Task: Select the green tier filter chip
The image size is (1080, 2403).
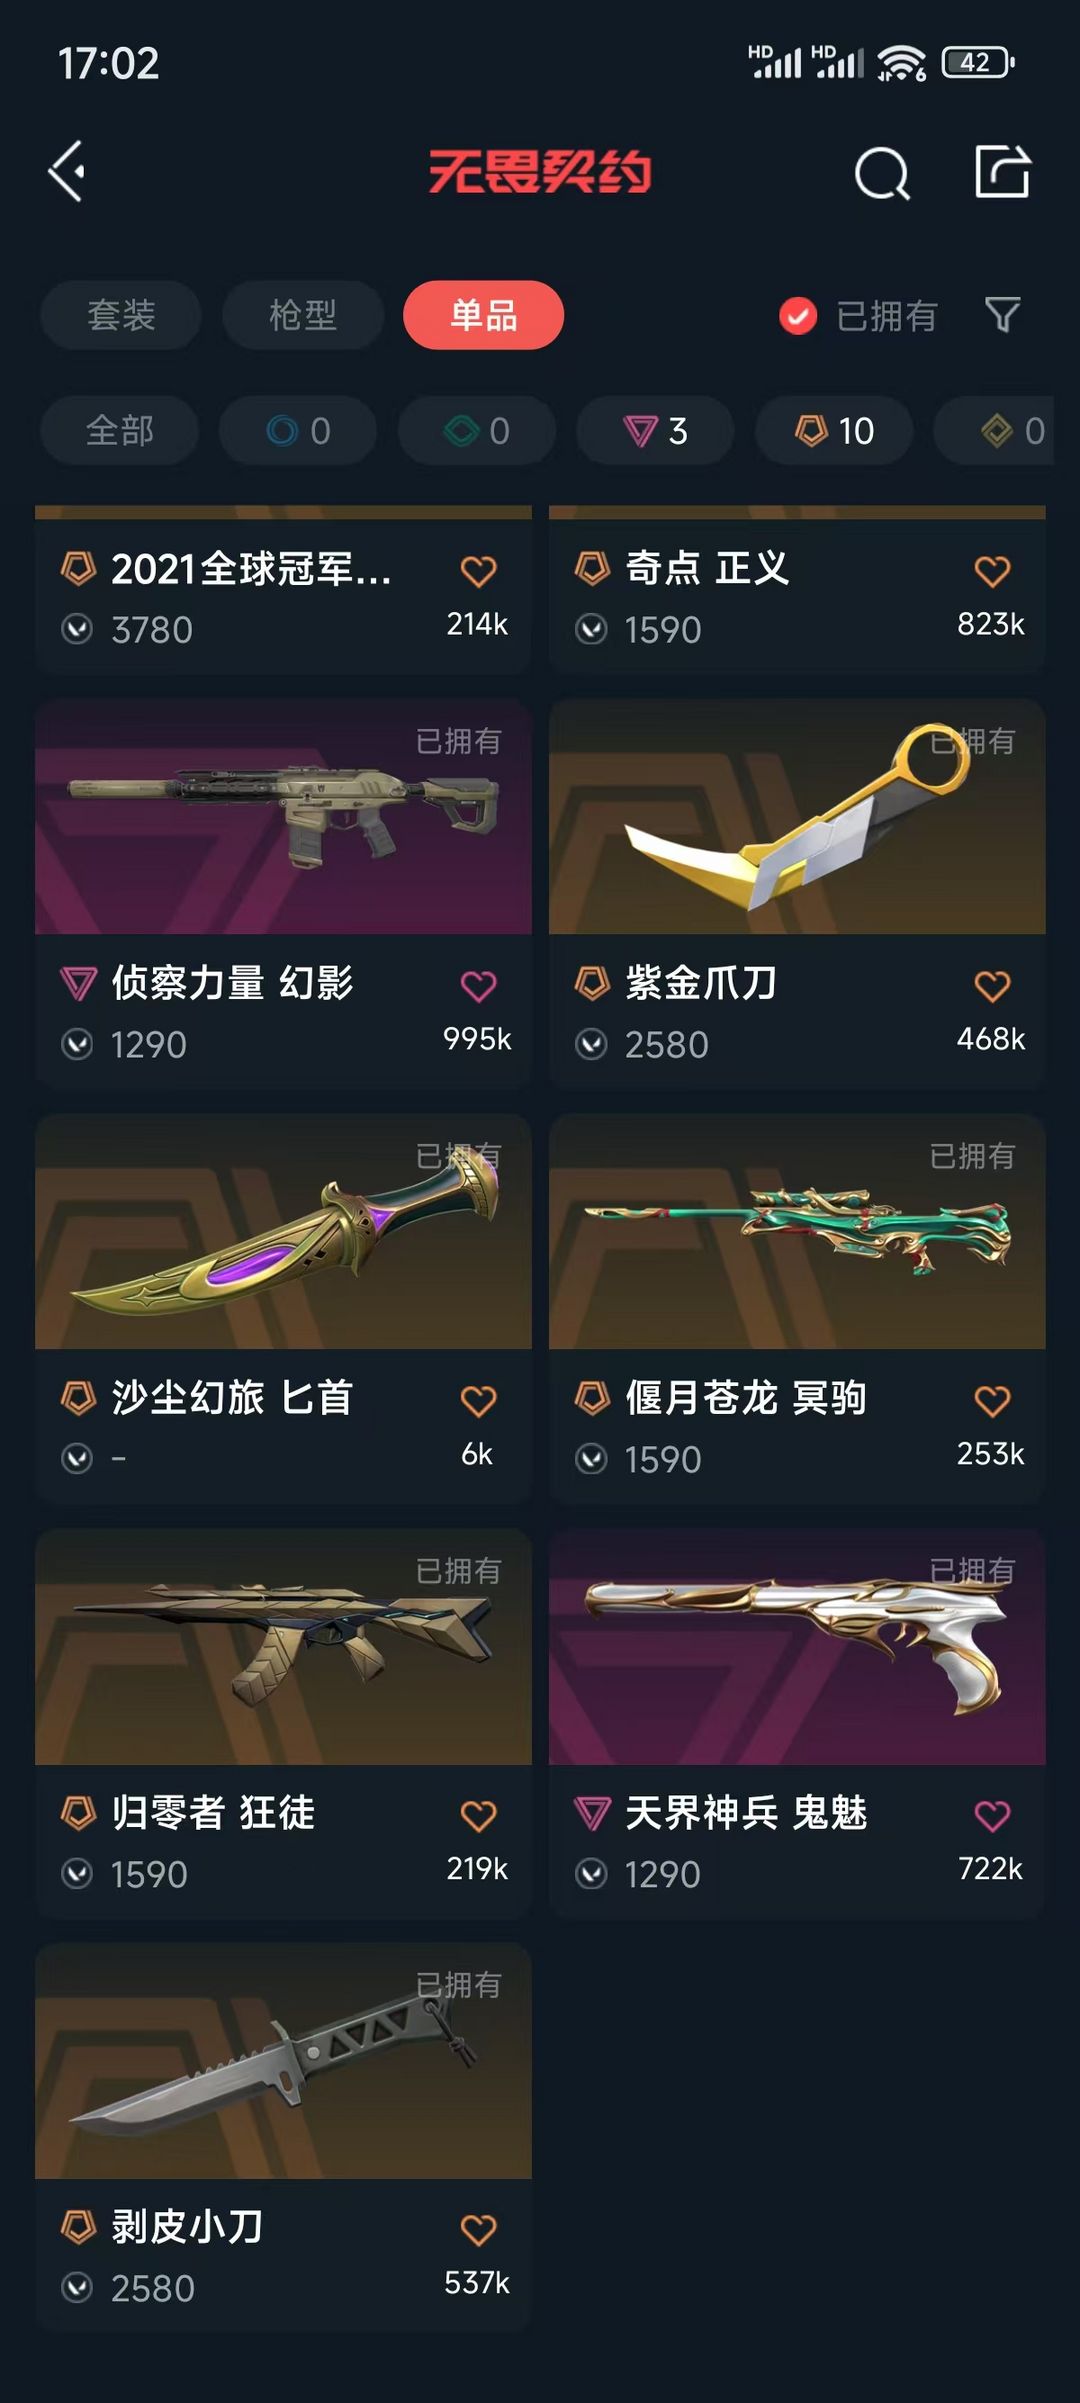Action: click(477, 431)
